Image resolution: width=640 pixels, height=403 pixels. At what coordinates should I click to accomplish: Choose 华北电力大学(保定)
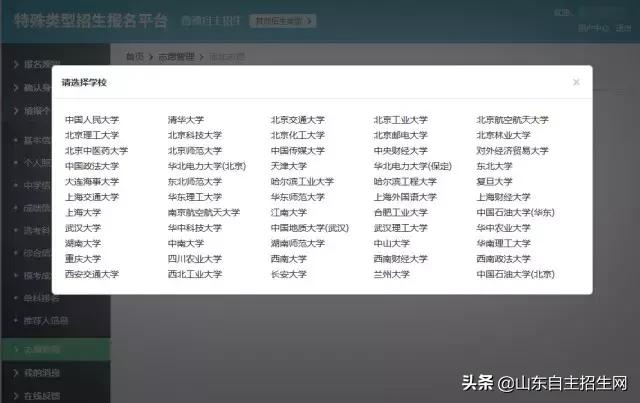[x=413, y=166]
